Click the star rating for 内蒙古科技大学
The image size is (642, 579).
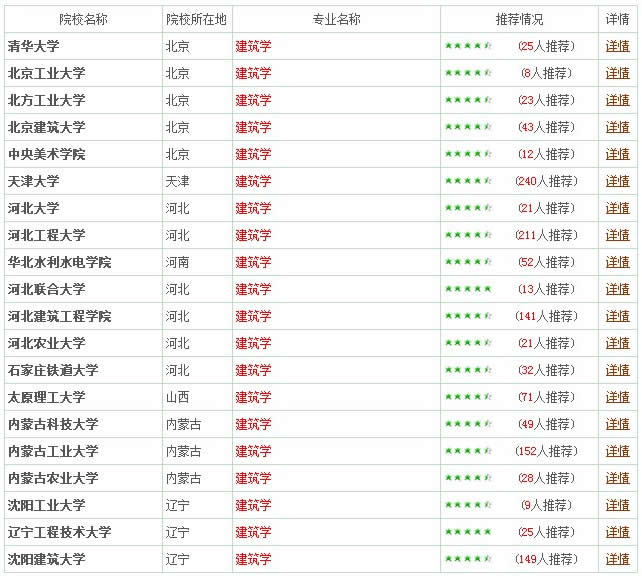[x=468, y=424]
